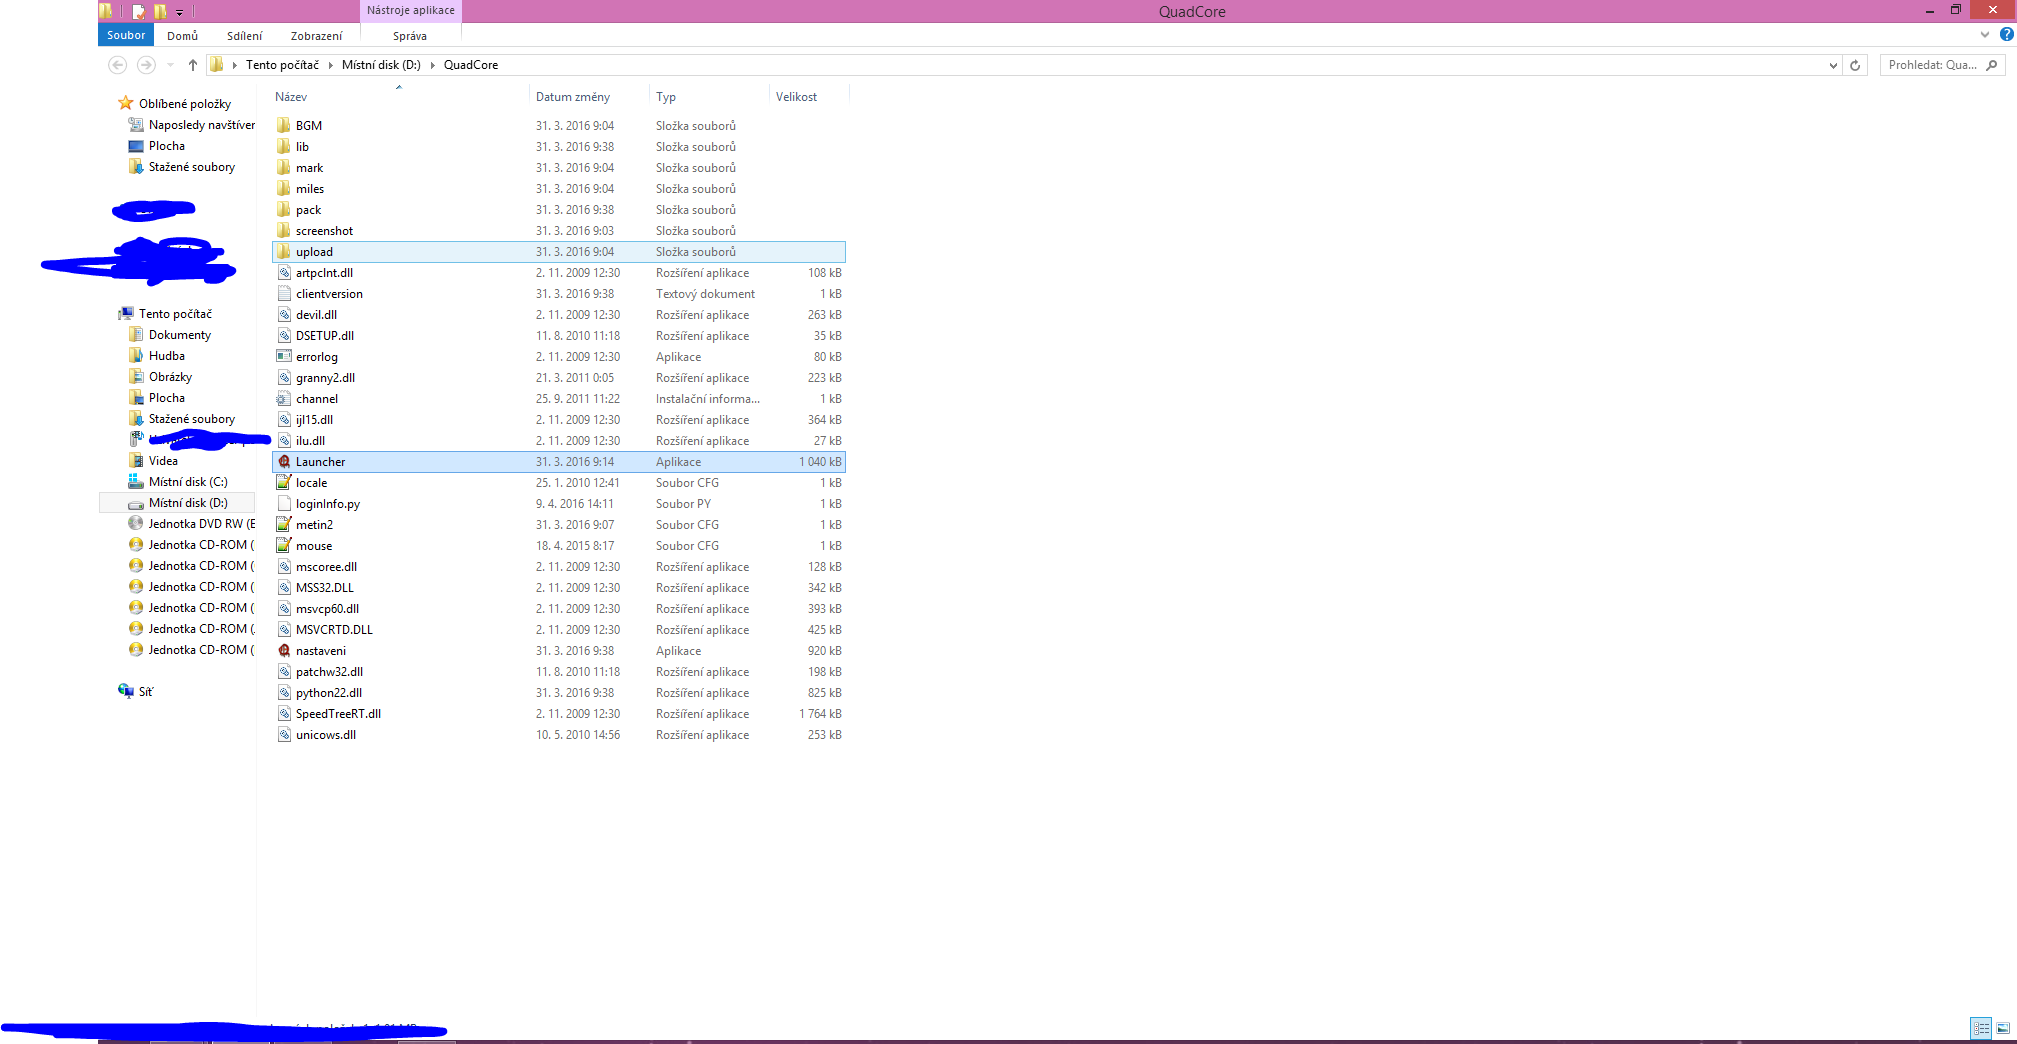
Task: Select the SpeedTreeRT.dll file name
Action: (338, 714)
